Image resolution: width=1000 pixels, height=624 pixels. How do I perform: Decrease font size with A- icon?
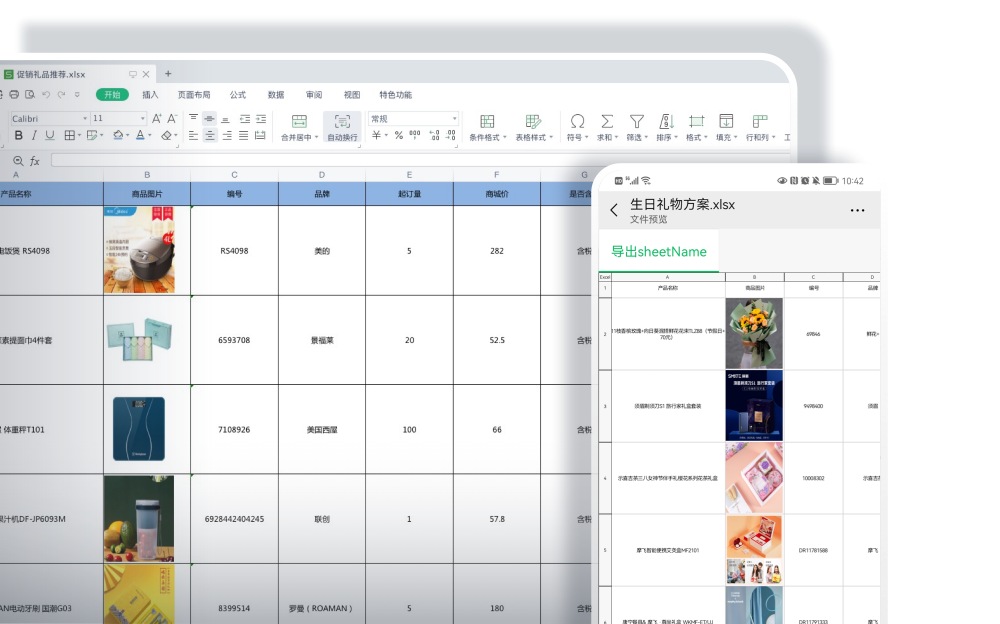pyautogui.click(x=172, y=119)
